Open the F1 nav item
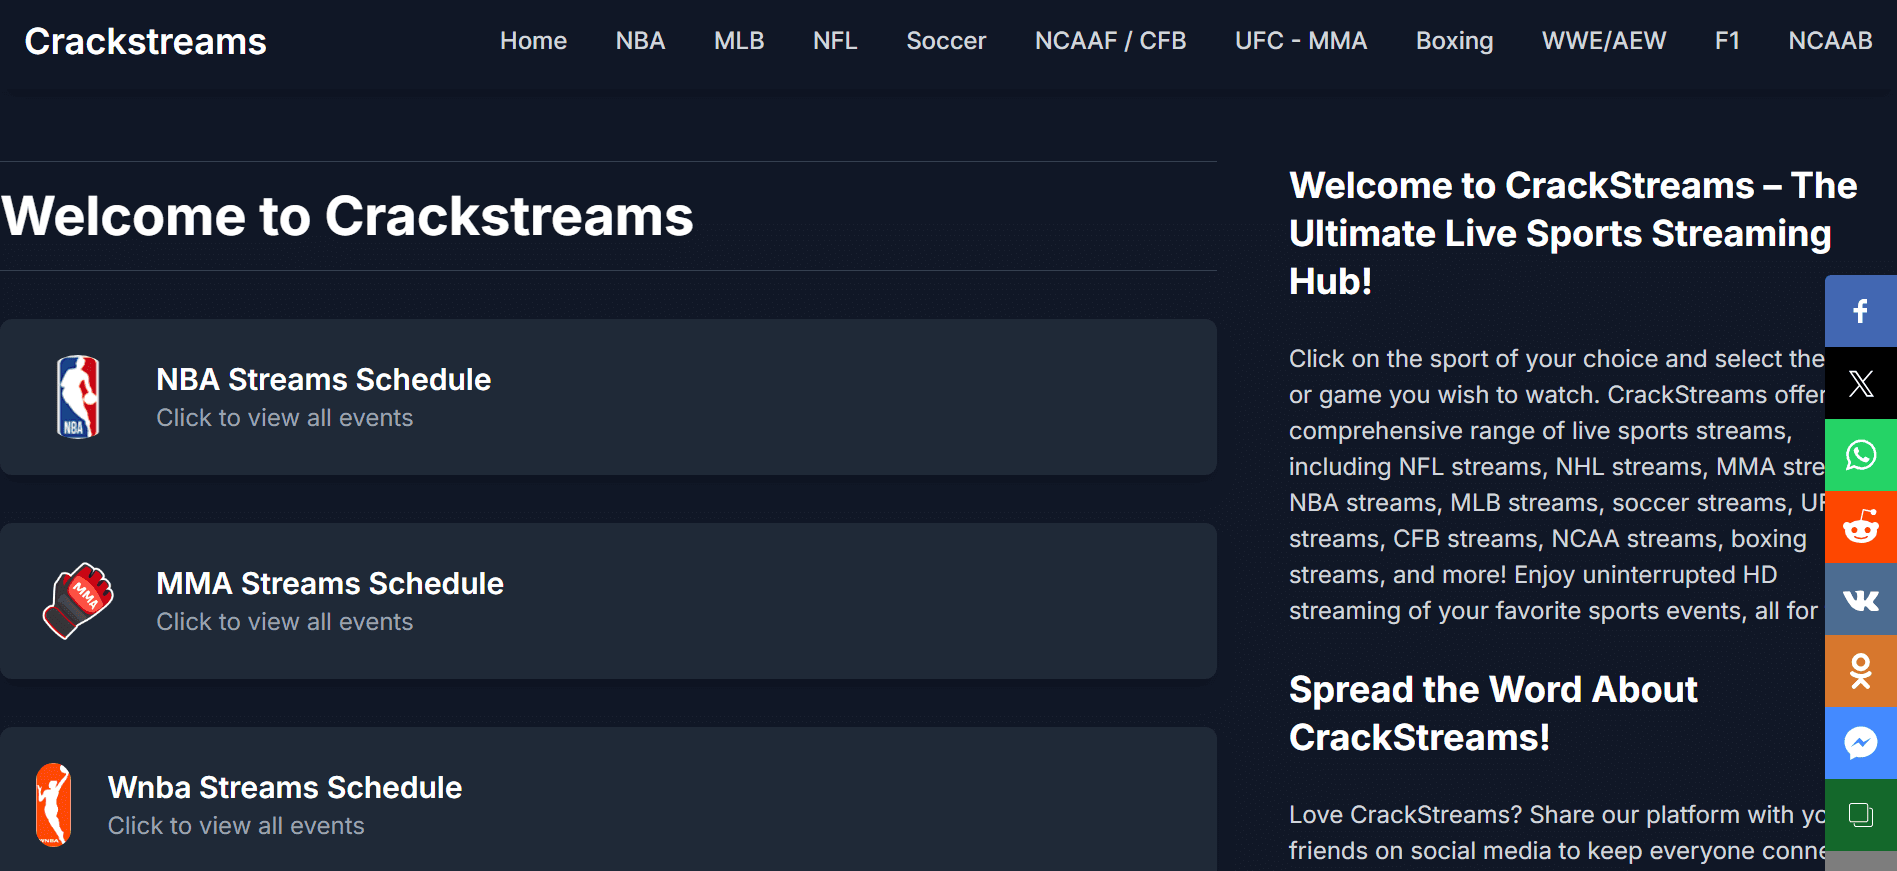The height and width of the screenshot is (871, 1897). tap(1727, 41)
